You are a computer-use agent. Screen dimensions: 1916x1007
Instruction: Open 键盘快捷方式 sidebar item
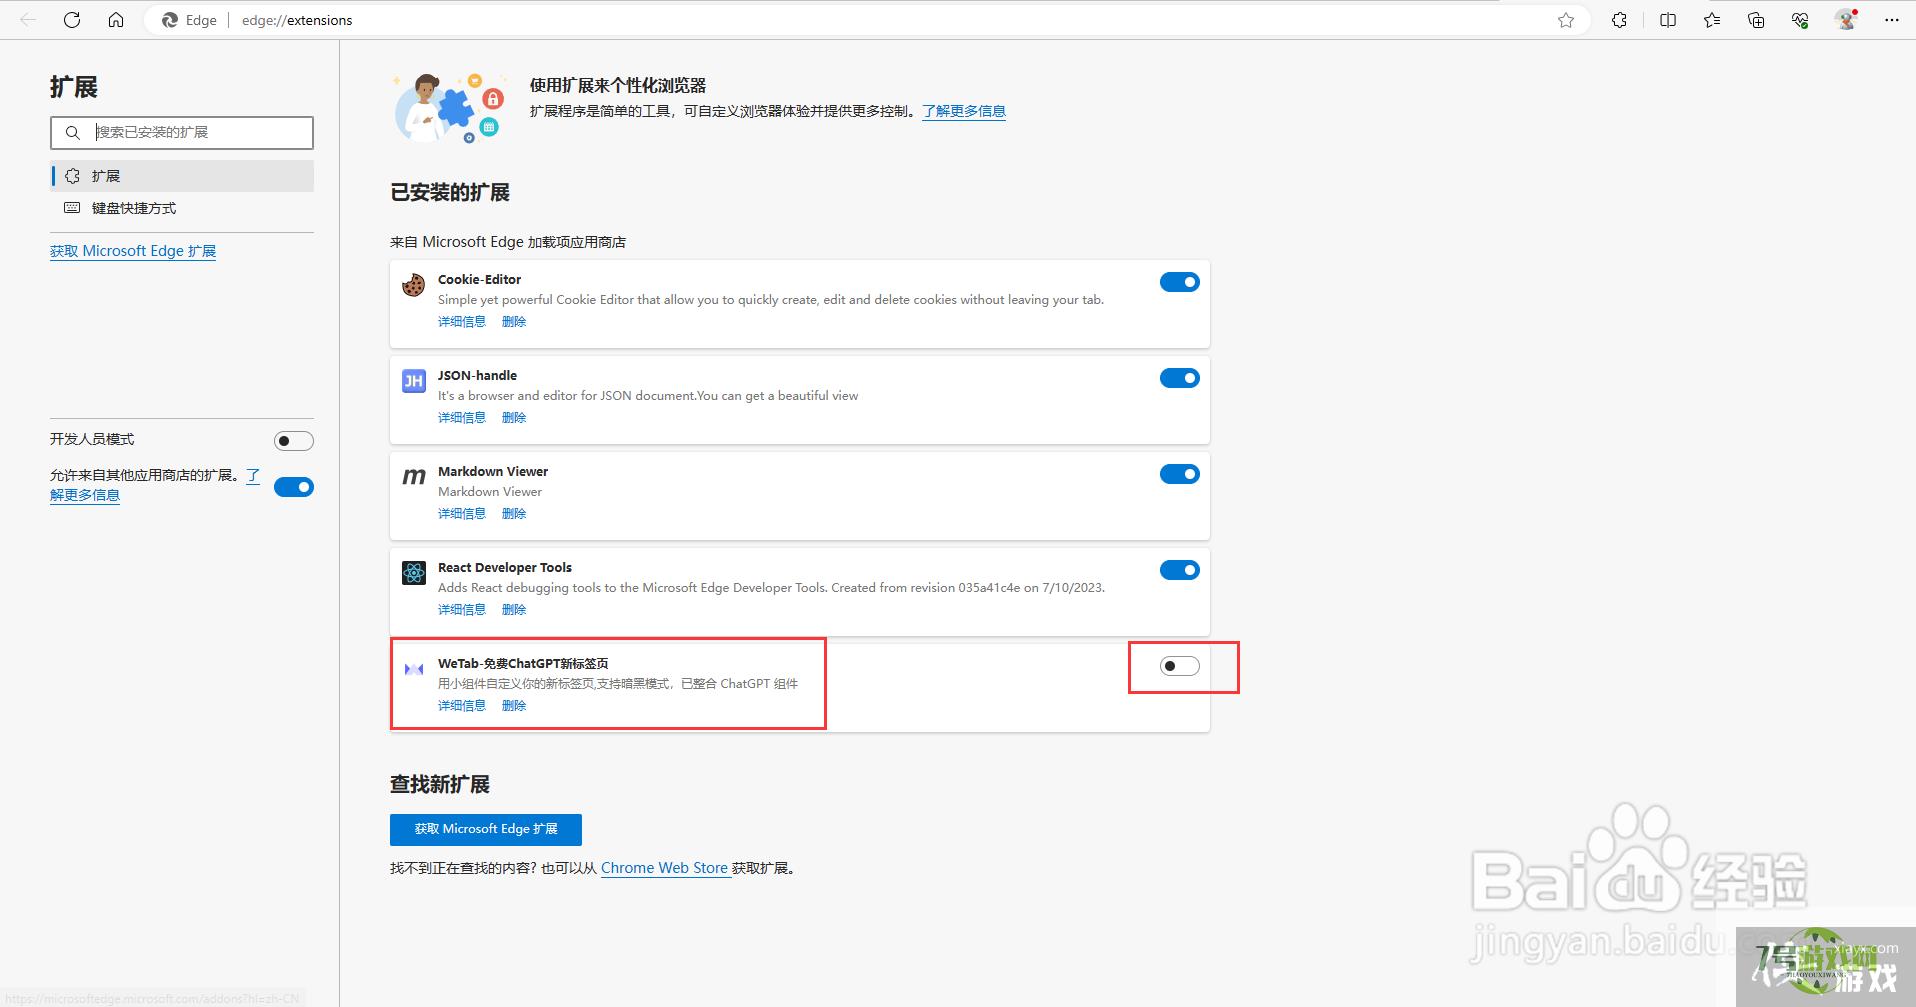[x=182, y=208]
